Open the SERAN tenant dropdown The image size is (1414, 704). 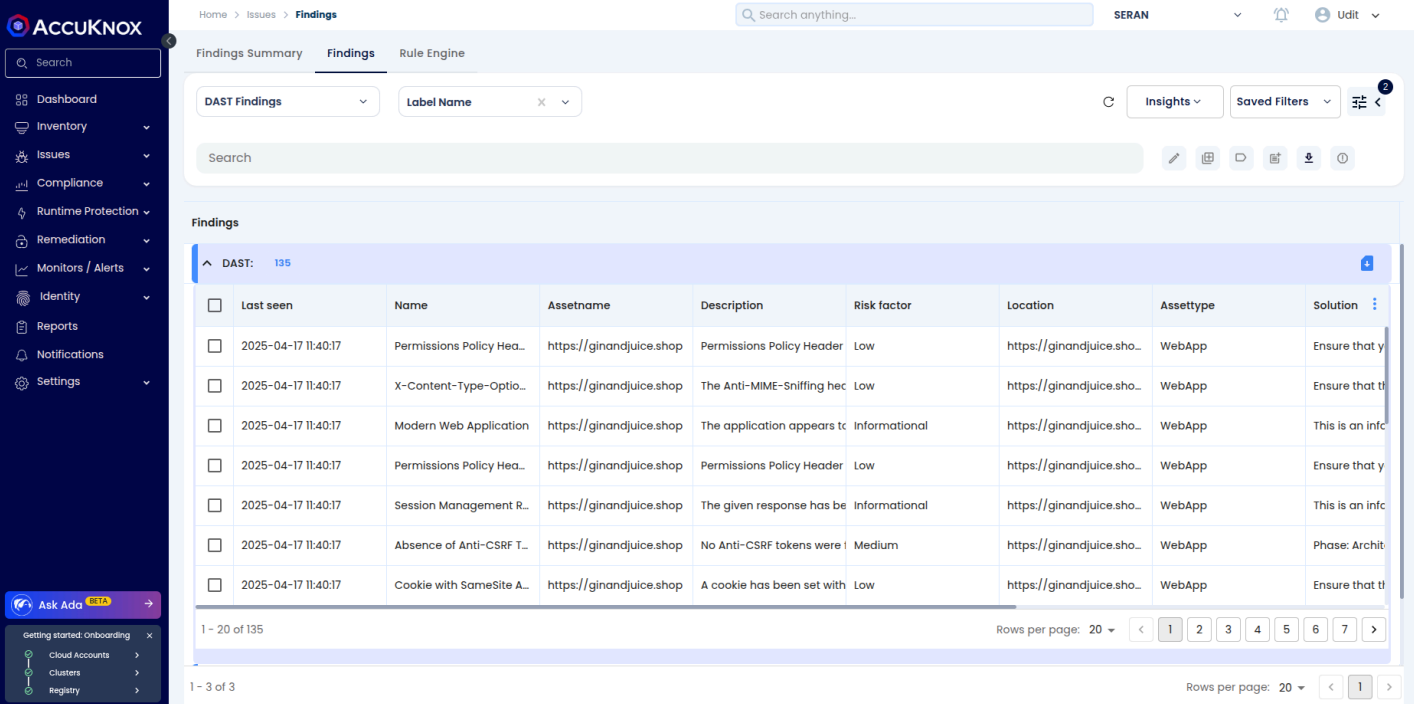point(1178,15)
